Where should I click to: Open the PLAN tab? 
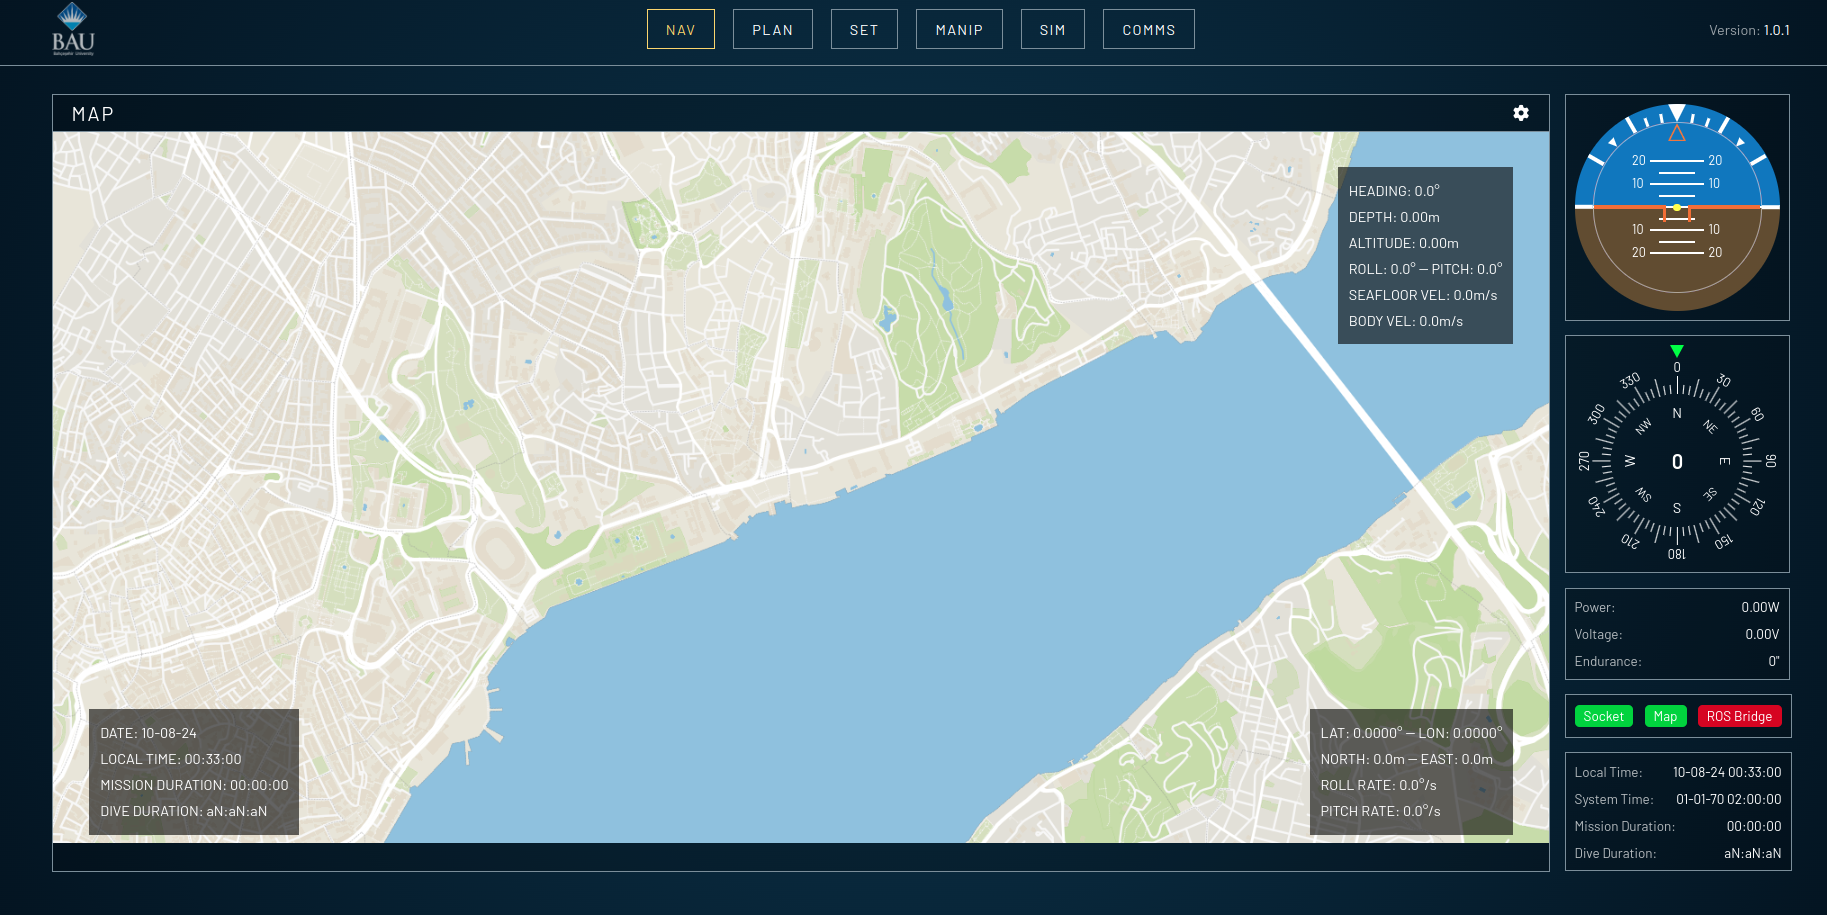pyautogui.click(x=772, y=30)
